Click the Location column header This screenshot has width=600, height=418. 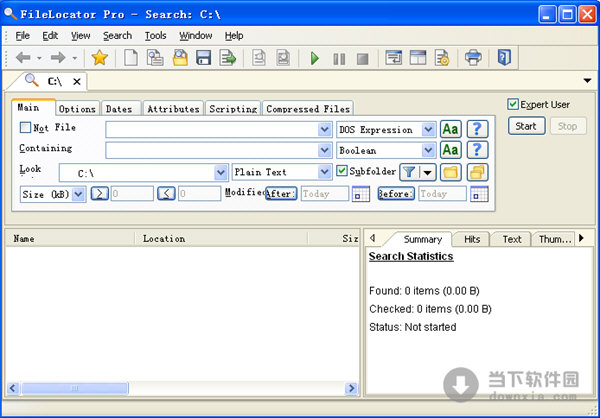coord(221,238)
